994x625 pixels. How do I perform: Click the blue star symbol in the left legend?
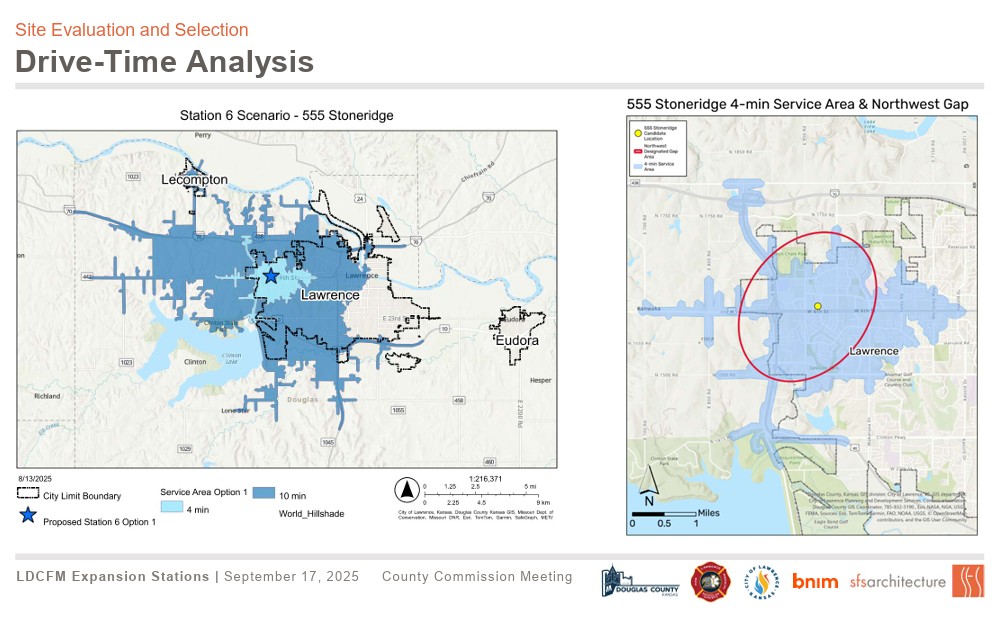[28, 515]
